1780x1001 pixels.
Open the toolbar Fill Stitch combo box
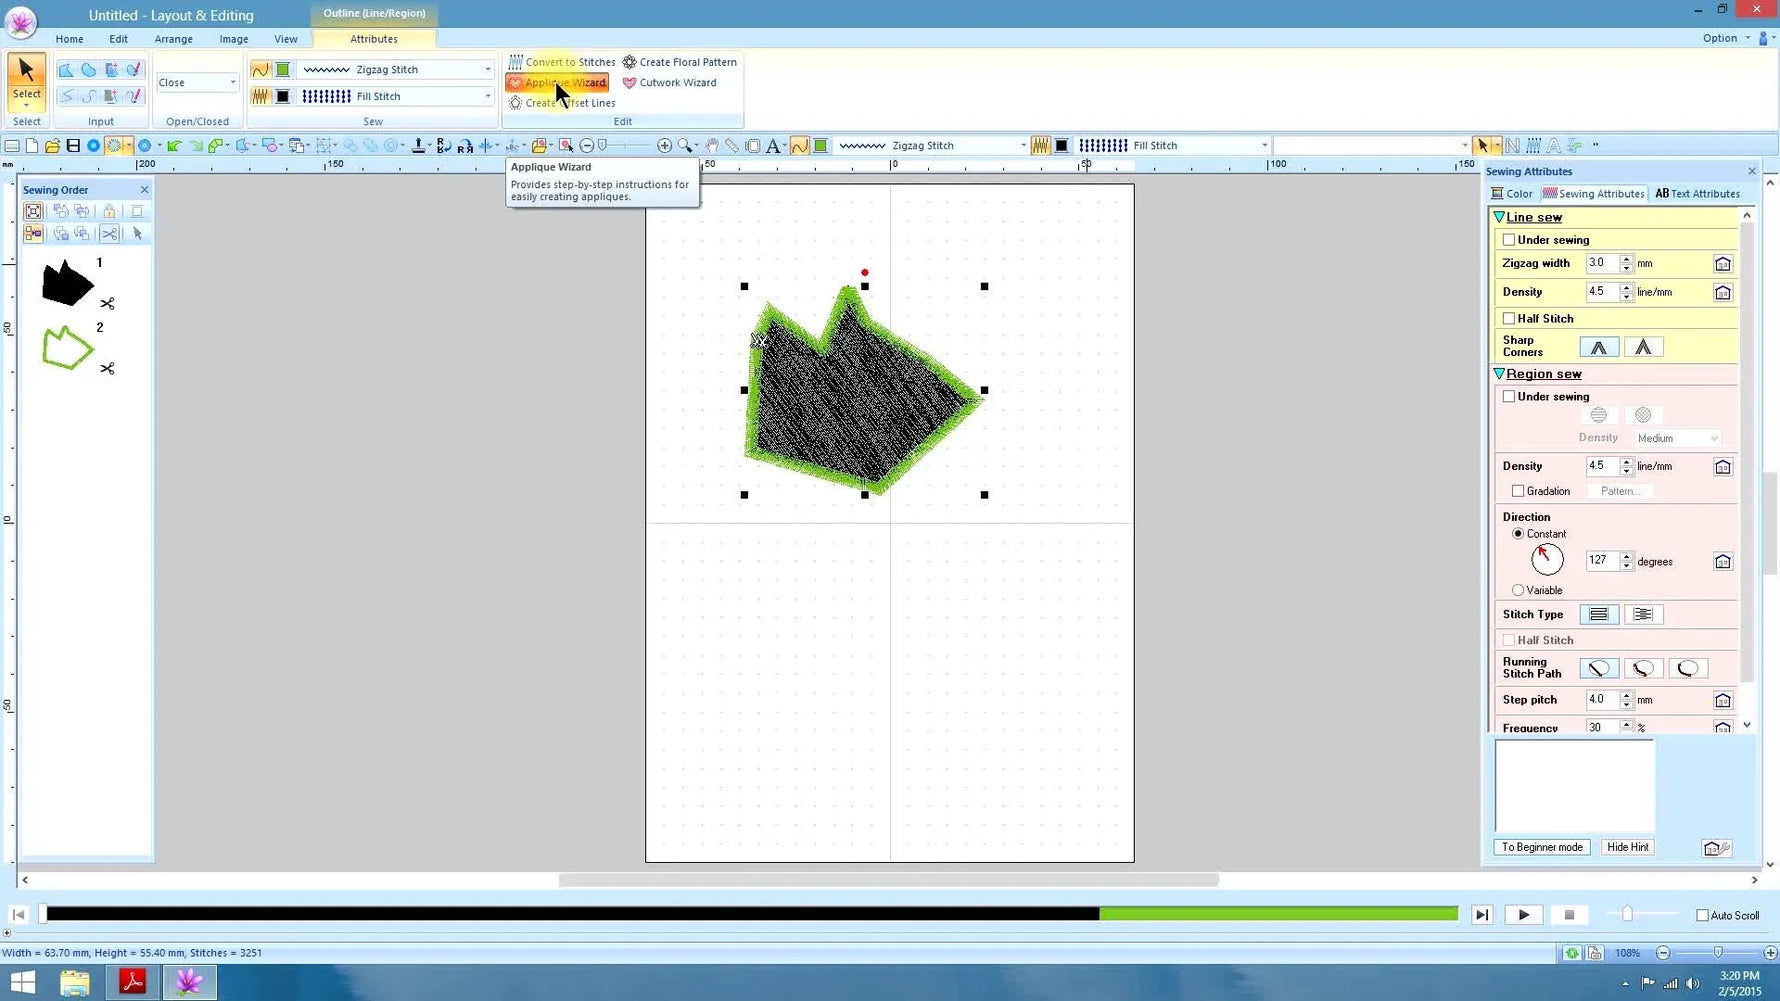point(1173,146)
